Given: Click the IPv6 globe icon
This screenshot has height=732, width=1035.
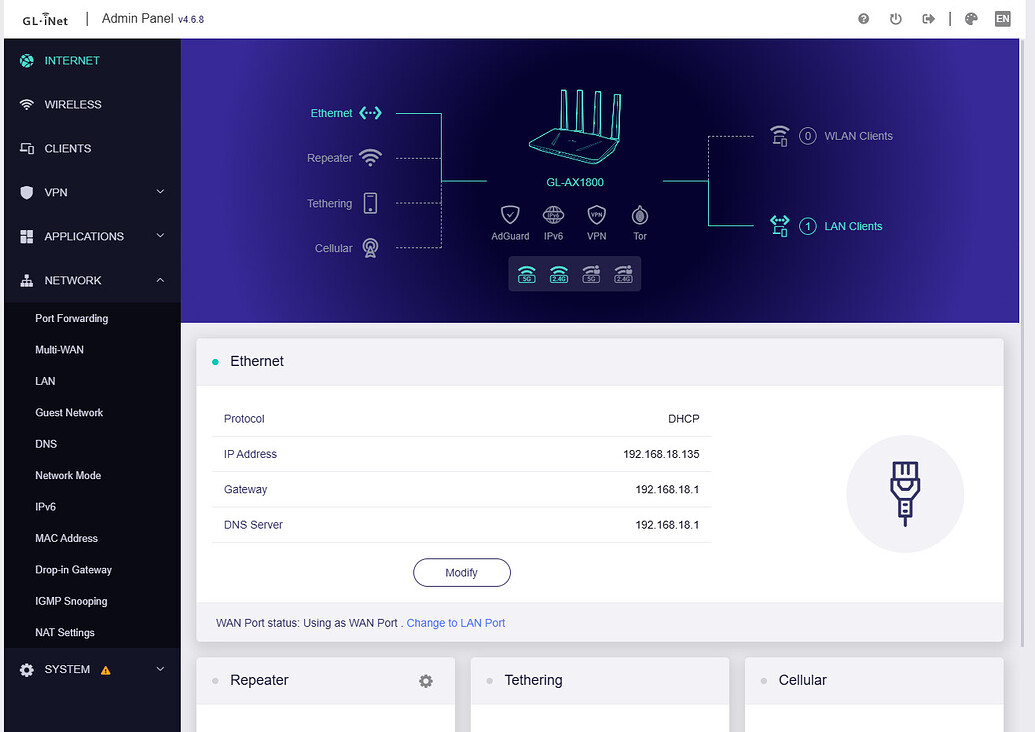Looking at the screenshot, I should (x=553, y=215).
